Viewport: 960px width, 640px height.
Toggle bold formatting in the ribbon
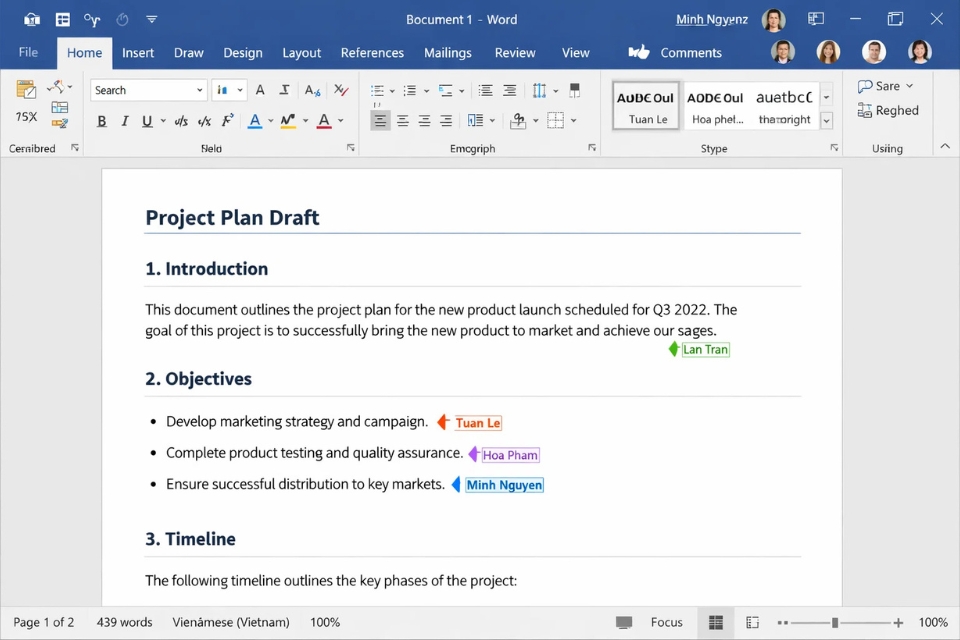[101, 121]
